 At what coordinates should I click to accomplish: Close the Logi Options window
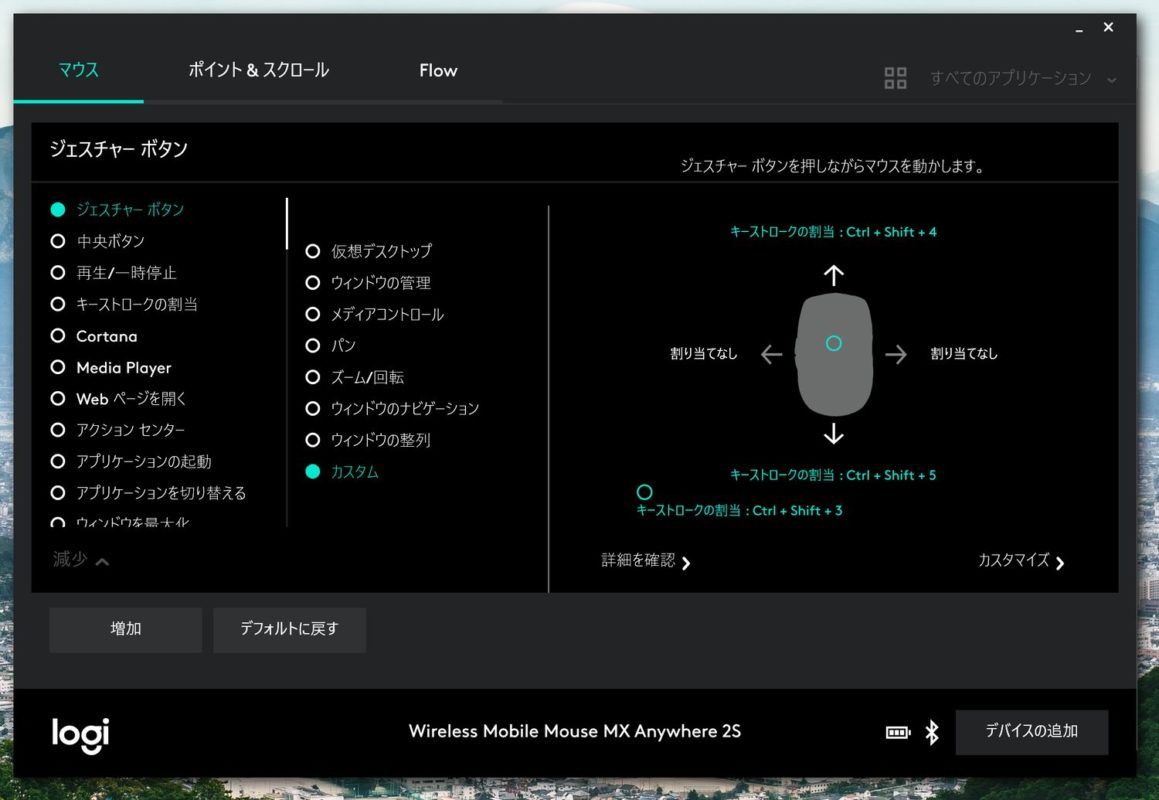(x=1108, y=27)
